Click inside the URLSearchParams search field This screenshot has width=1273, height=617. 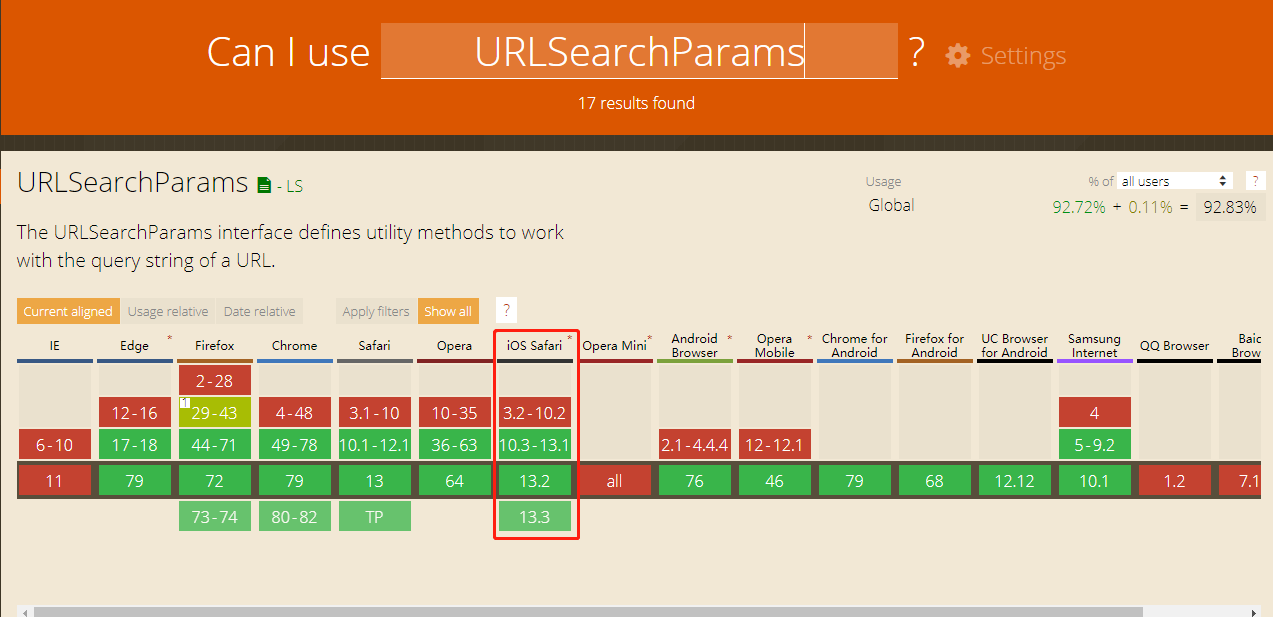click(x=639, y=51)
